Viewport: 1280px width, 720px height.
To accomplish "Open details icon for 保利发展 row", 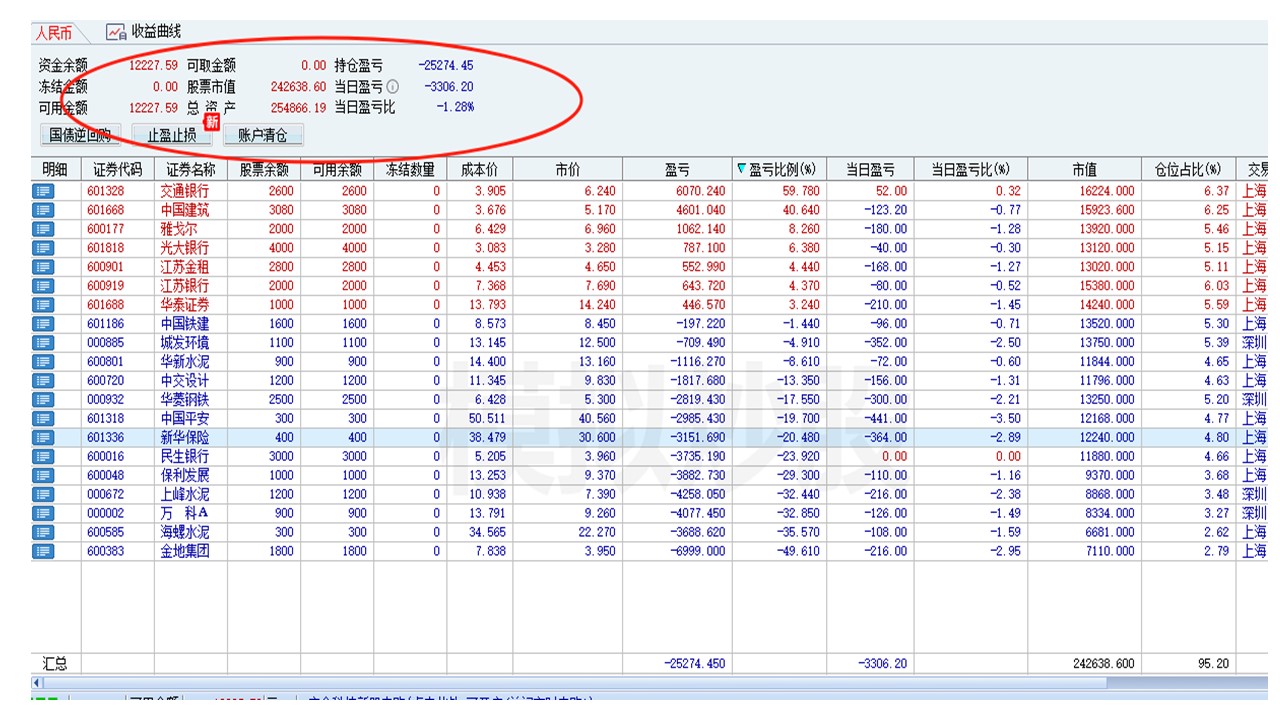I will point(43,475).
